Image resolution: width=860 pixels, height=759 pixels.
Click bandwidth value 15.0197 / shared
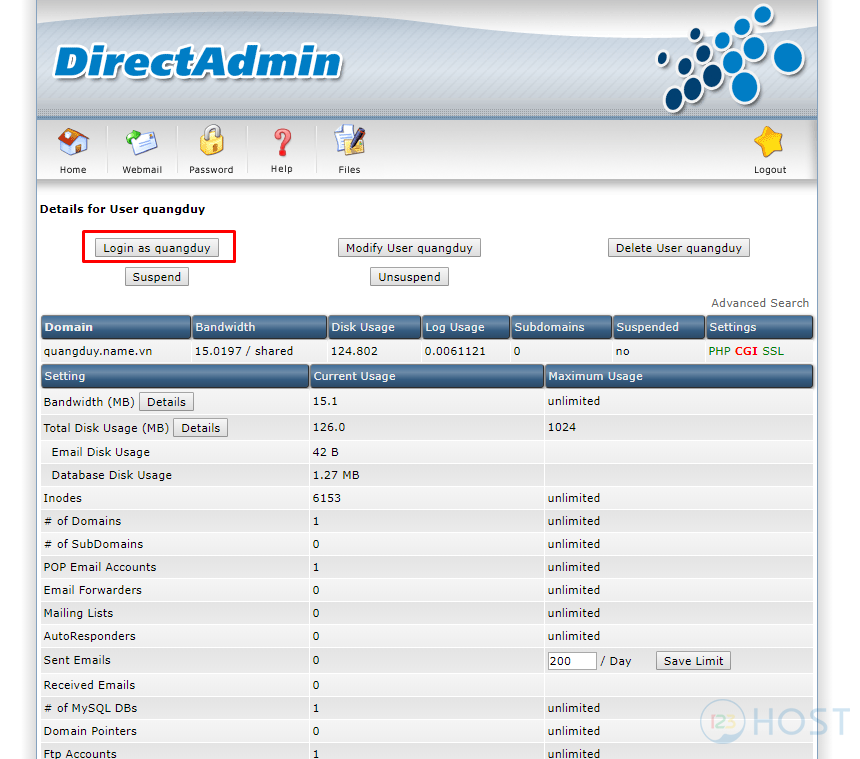pyautogui.click(x=244, y=351)
